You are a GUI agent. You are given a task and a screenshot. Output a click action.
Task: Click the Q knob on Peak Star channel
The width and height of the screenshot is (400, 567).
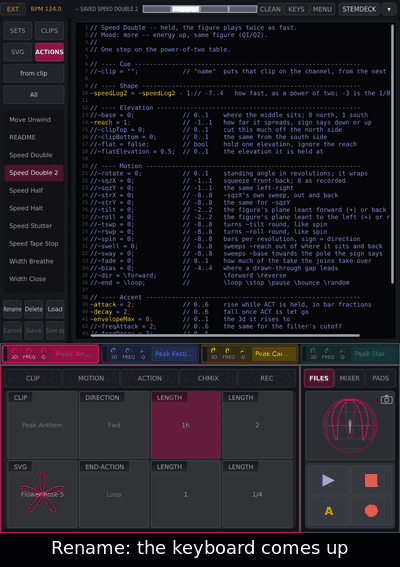click(342, 351)
